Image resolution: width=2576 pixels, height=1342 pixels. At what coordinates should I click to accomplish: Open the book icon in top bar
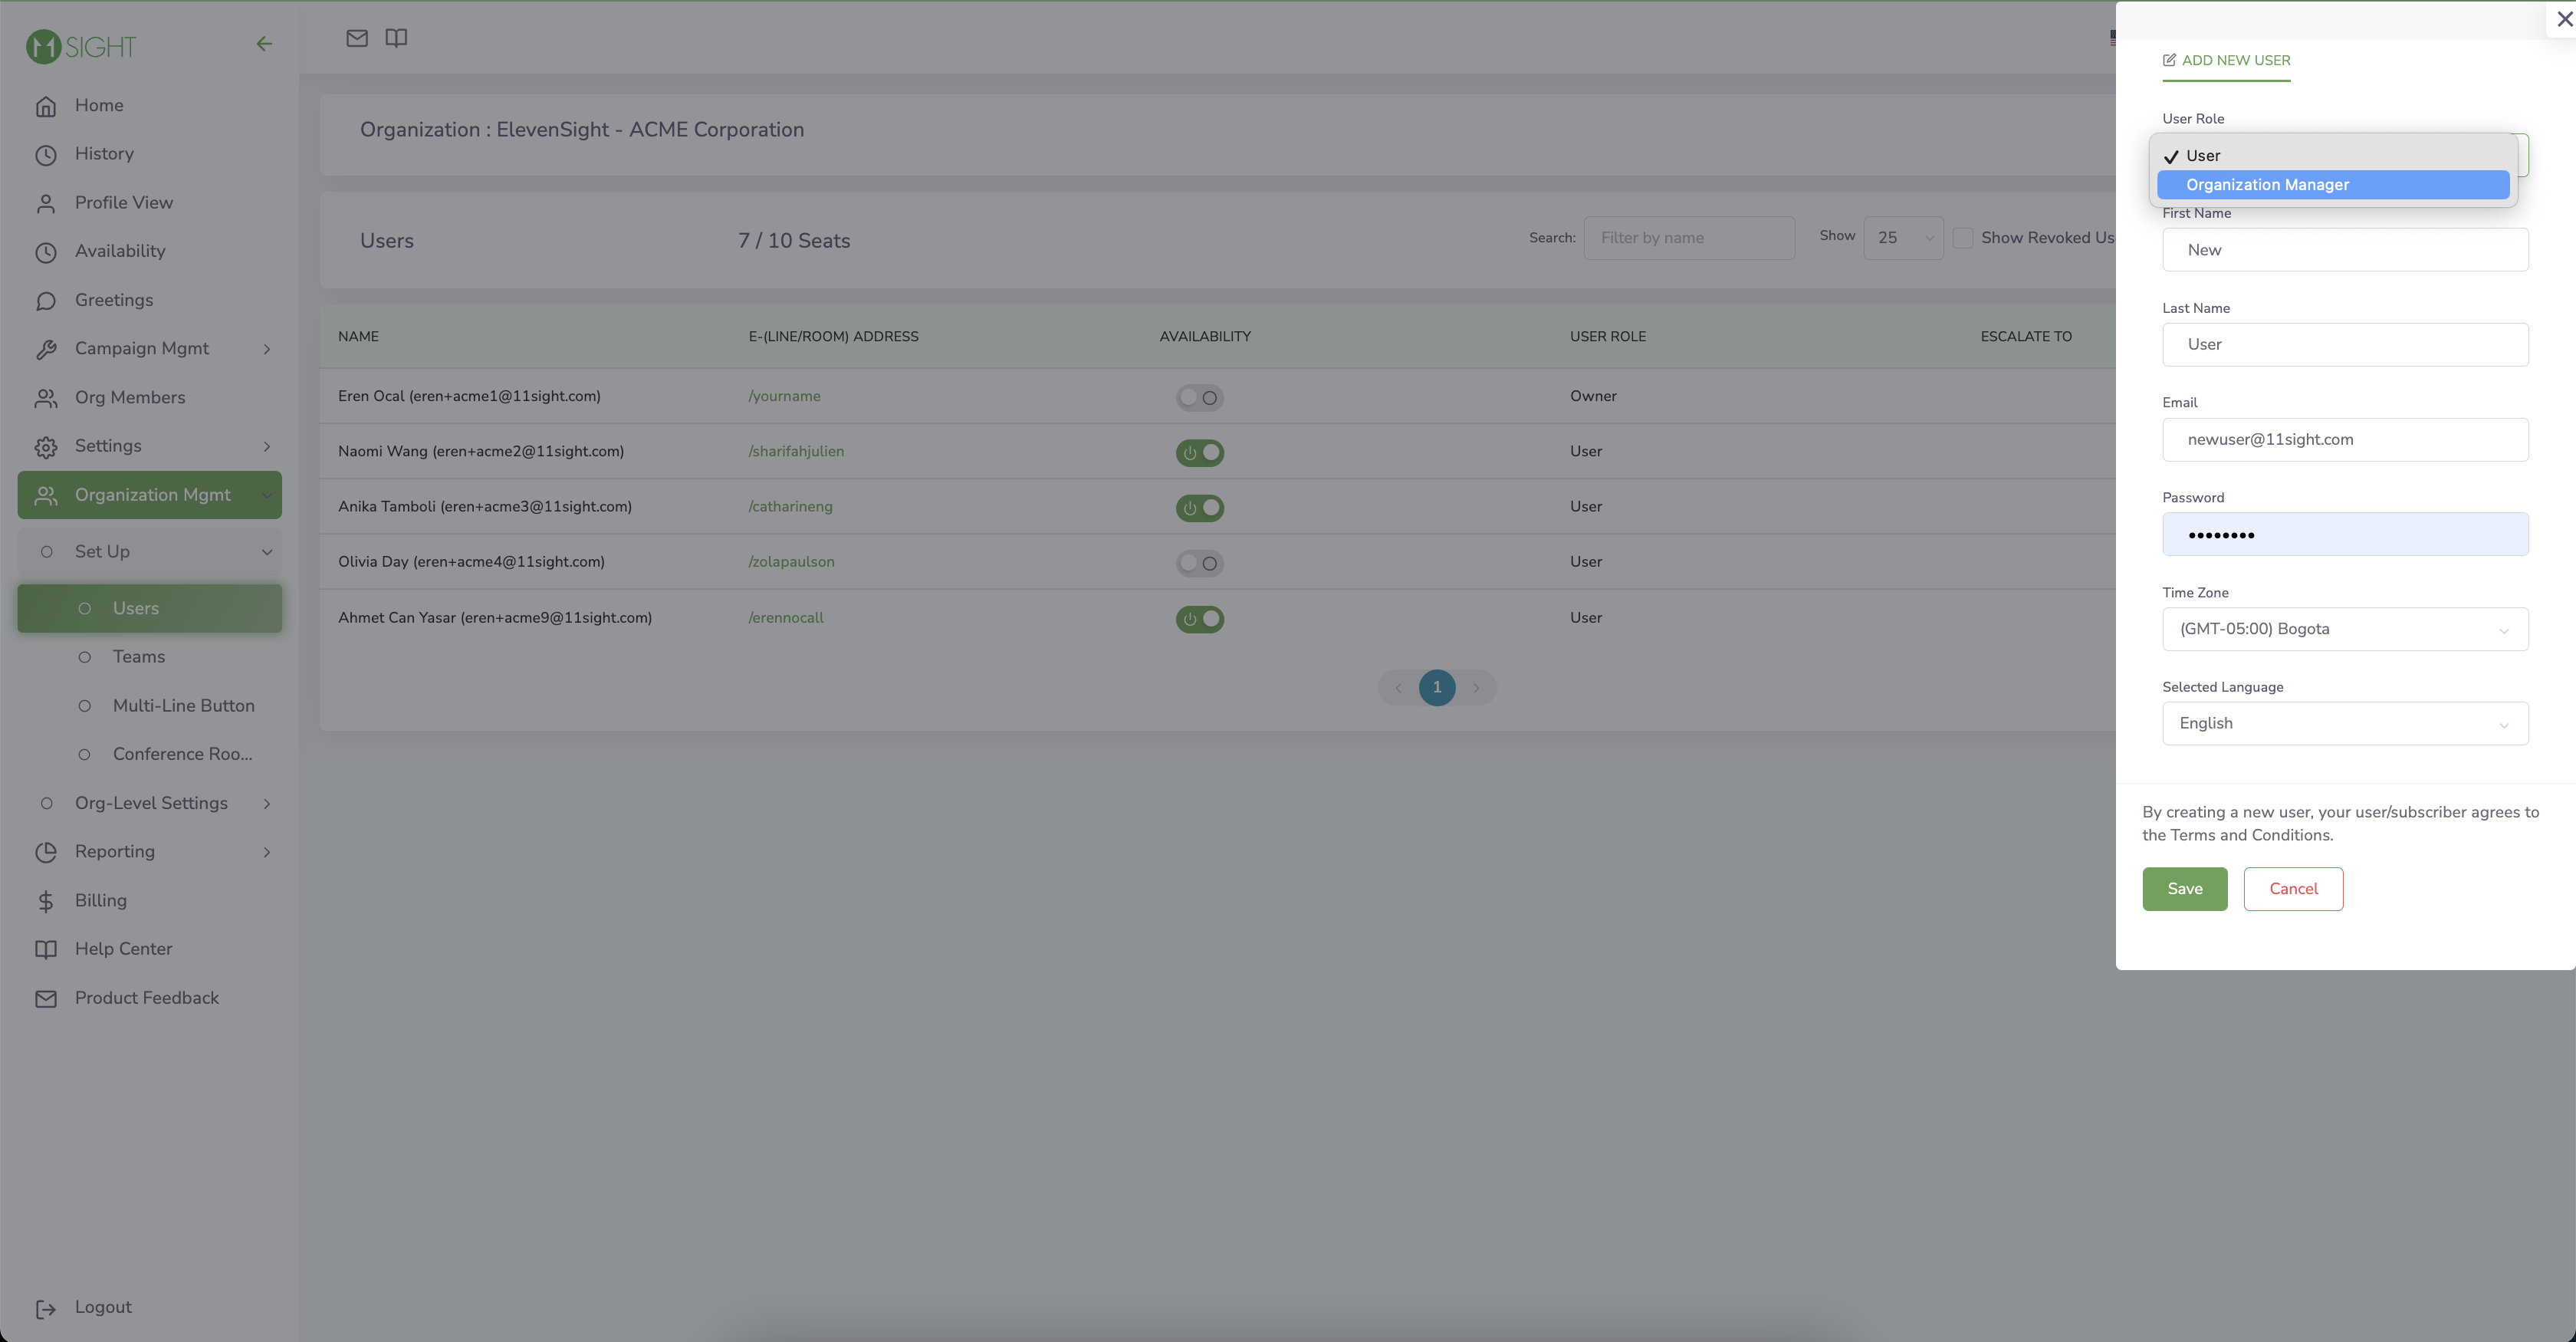click(x=396, y=38)
